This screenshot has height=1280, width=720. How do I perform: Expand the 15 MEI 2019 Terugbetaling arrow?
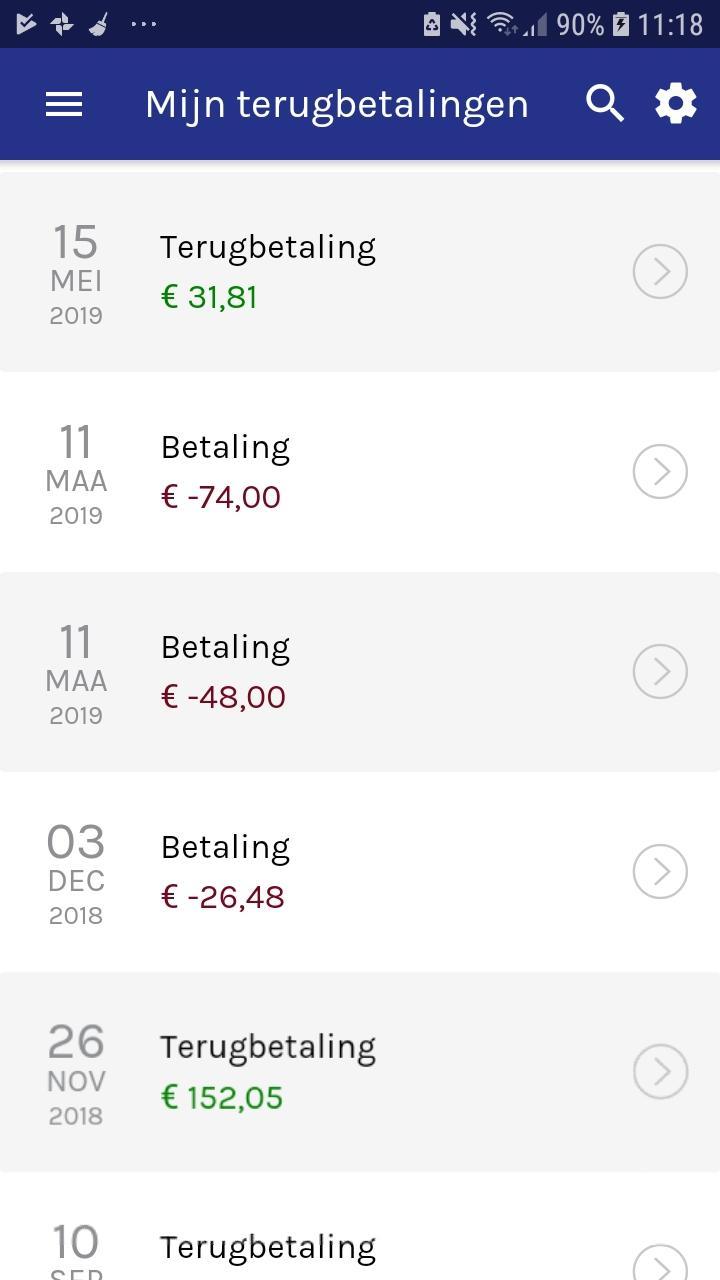tap(660, 271)
